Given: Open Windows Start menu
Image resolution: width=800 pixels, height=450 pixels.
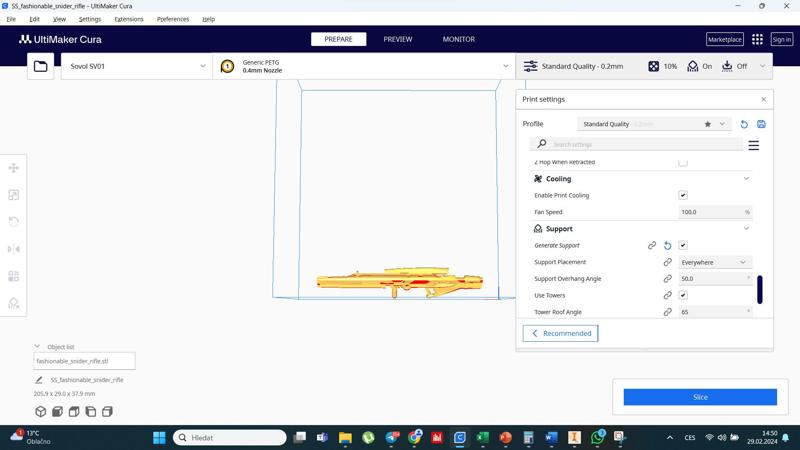Looking at the screenshot, I should [159, 437].
